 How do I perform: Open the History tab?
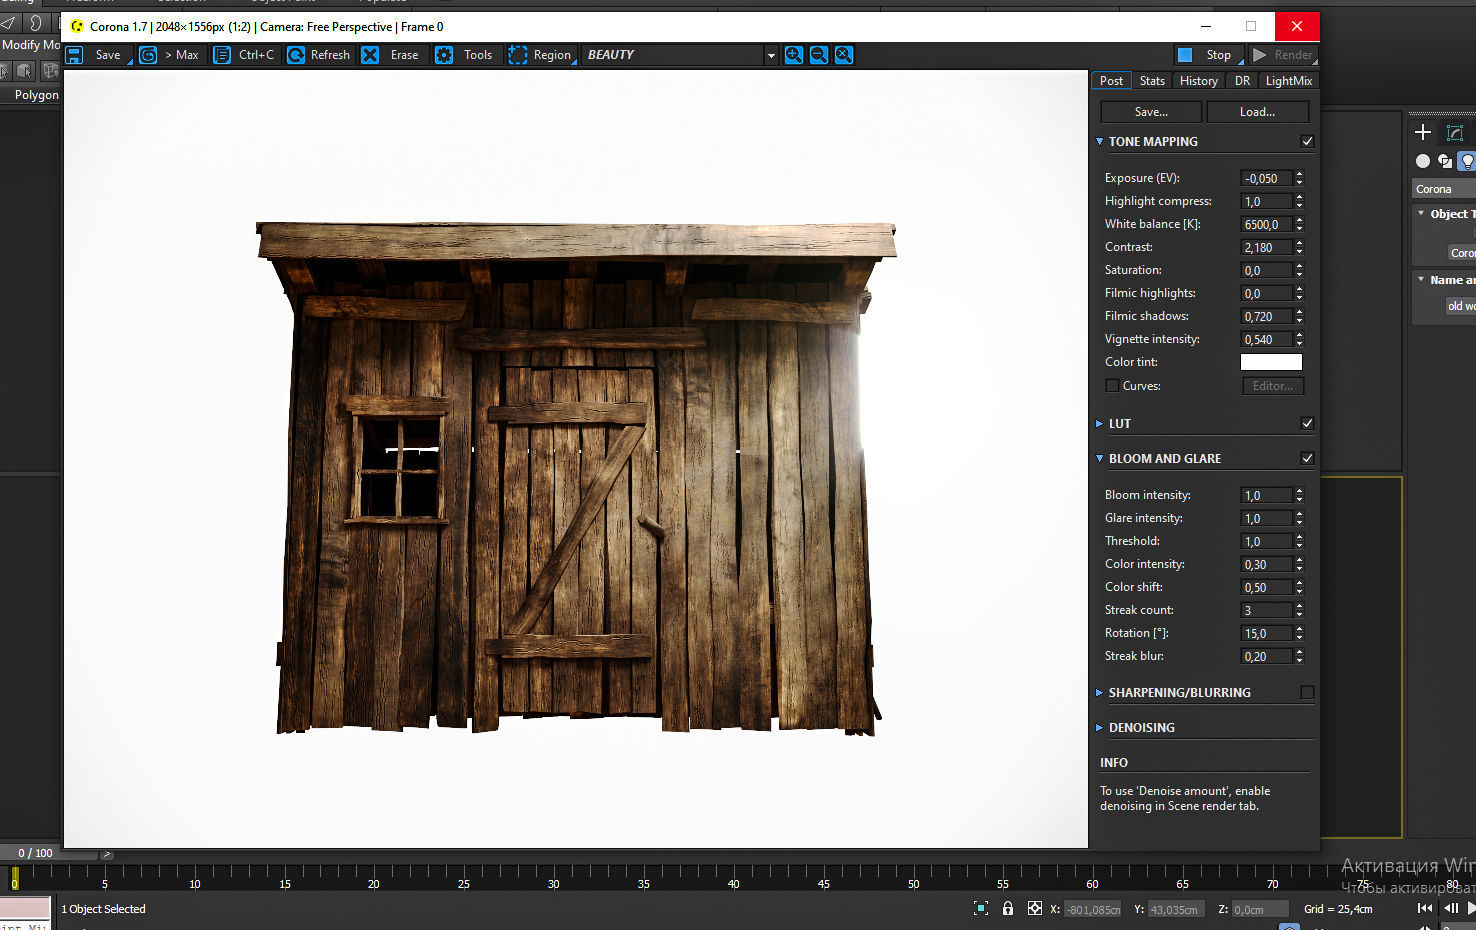(x=1198, y=81)
